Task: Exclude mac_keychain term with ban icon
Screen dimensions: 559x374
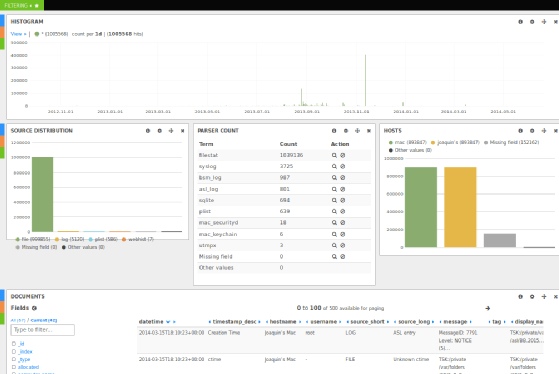Action: coord(343,234)
